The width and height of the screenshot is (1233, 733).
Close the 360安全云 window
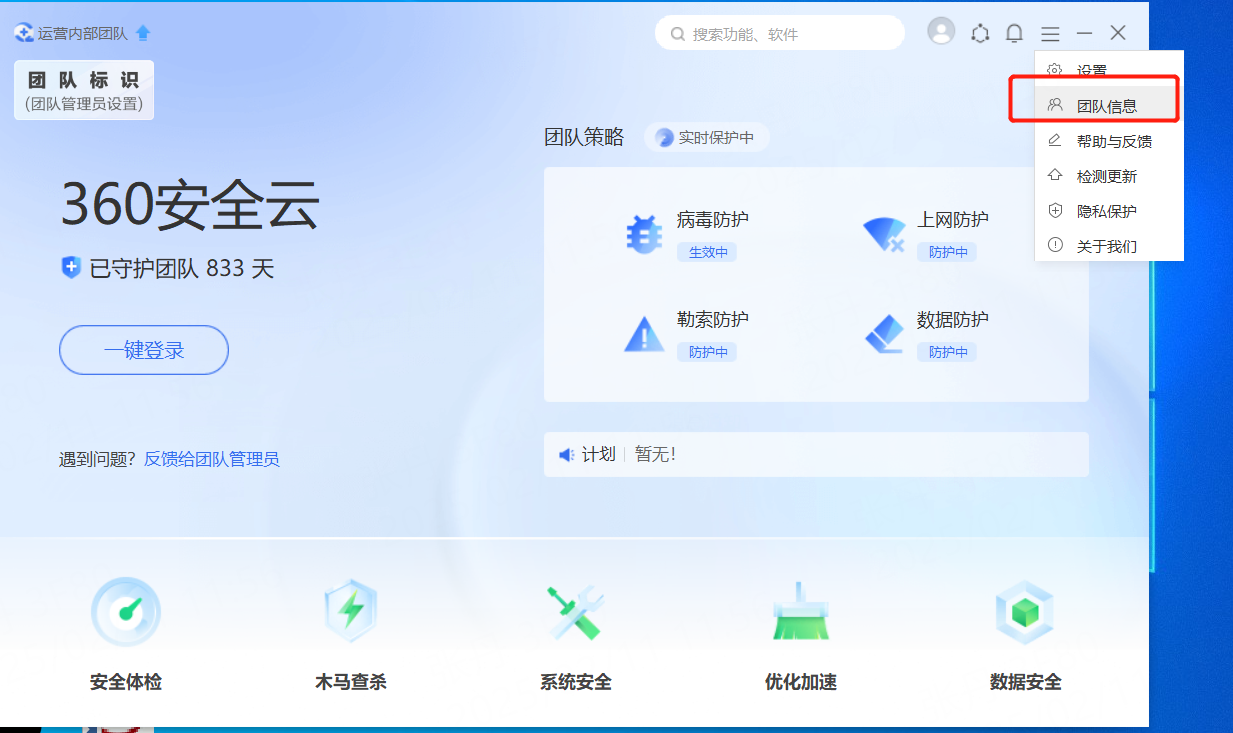point(1118,33)
